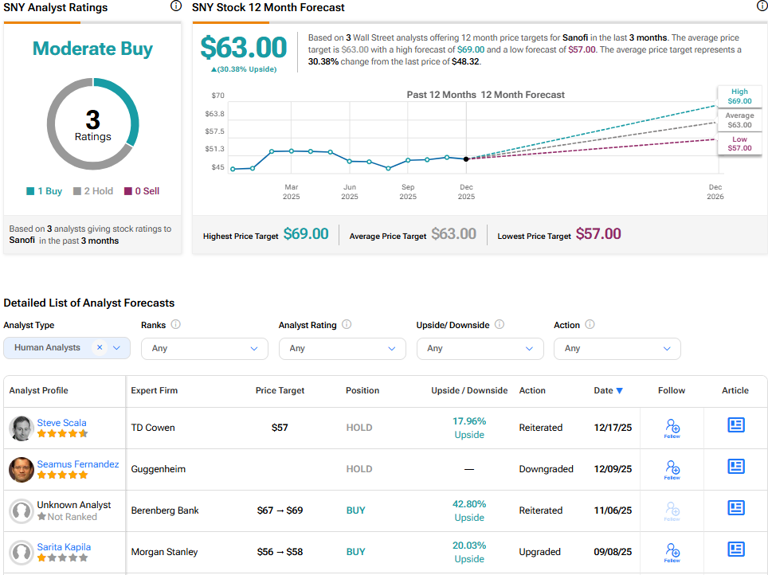Image resolution: width=768 pixels, height=575 pixels.
Task: Open the Analyst Rating dropdown
Action: (342, 348)
